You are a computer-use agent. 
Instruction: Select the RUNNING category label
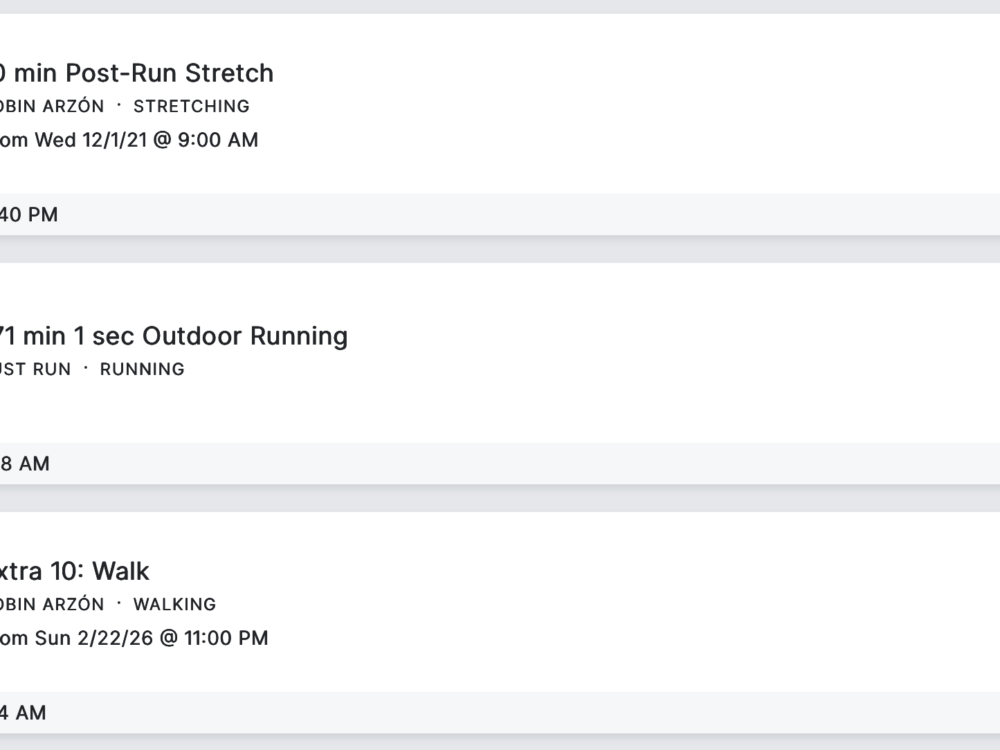pyautogui.click(x=142, y=369)
